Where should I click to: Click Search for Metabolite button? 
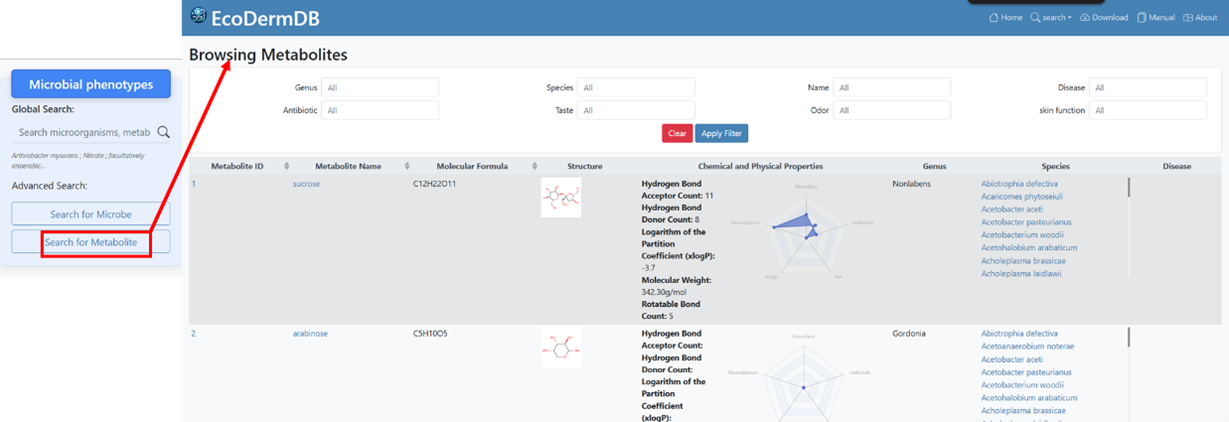(x=91, y=242)
